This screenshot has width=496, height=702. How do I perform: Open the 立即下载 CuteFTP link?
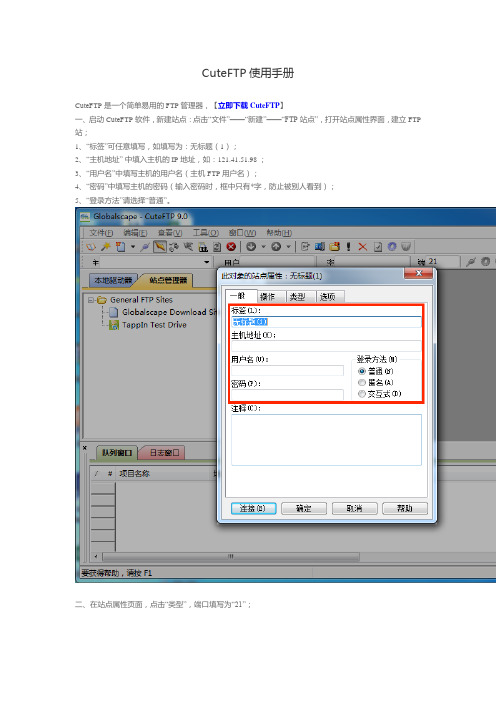point(248,106)
